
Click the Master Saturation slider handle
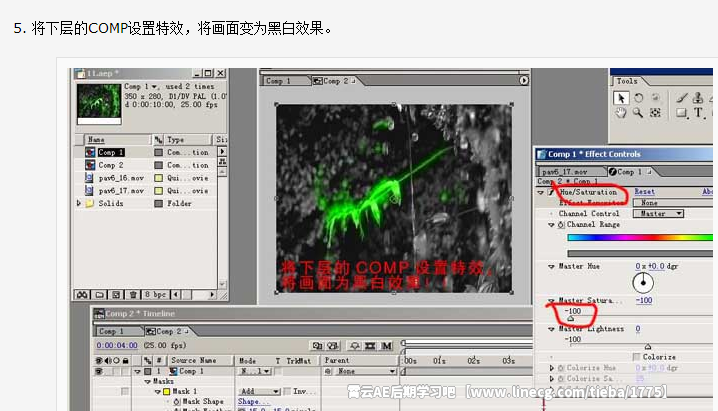pos(571,318)
